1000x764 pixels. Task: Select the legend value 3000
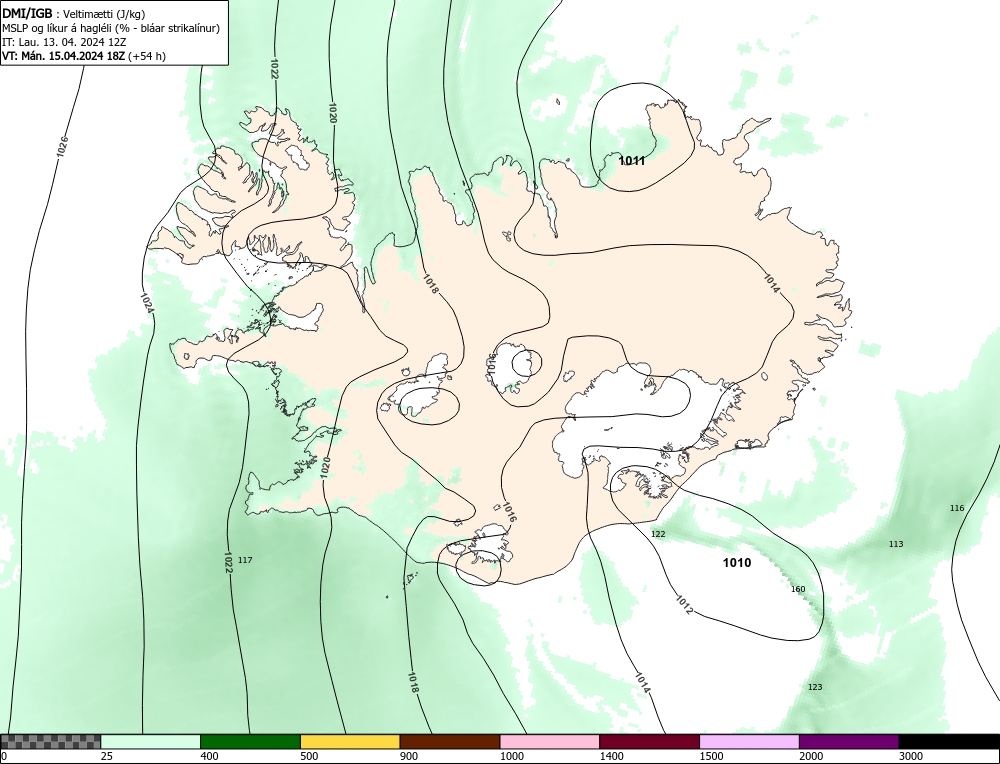click(910, 756)
